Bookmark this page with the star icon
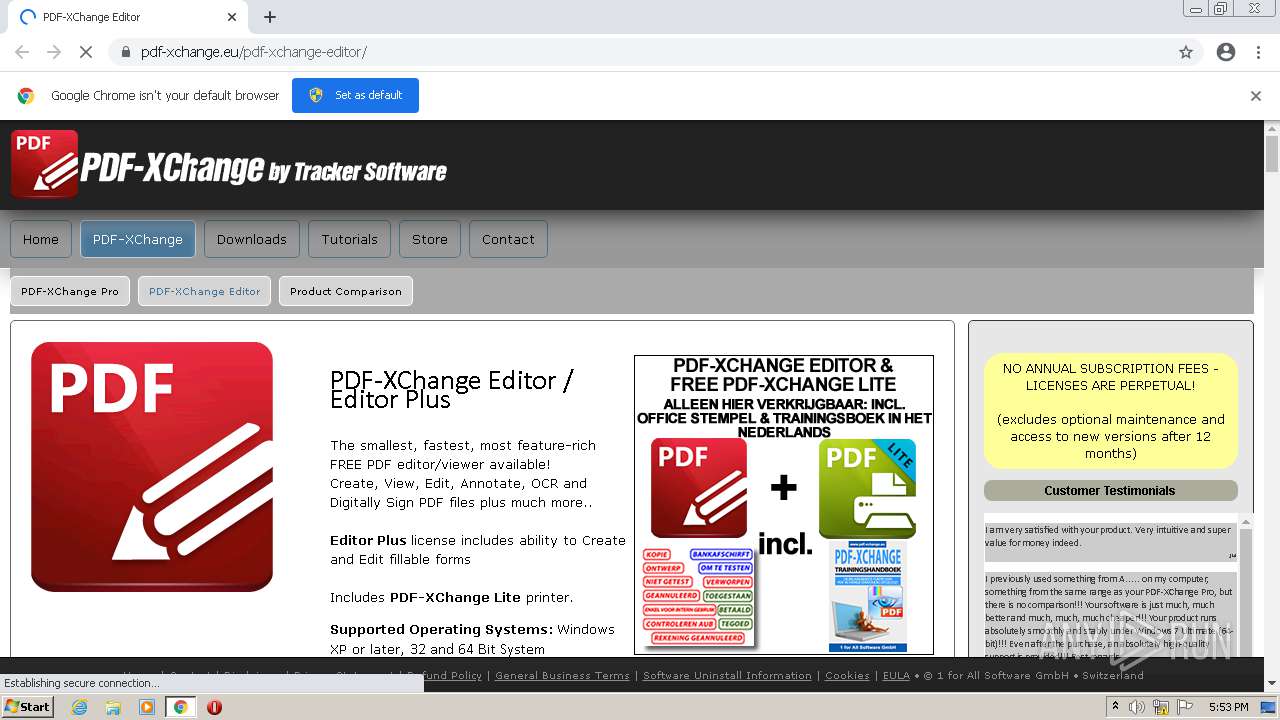The image size is (1280, 720). (1186, 52)
